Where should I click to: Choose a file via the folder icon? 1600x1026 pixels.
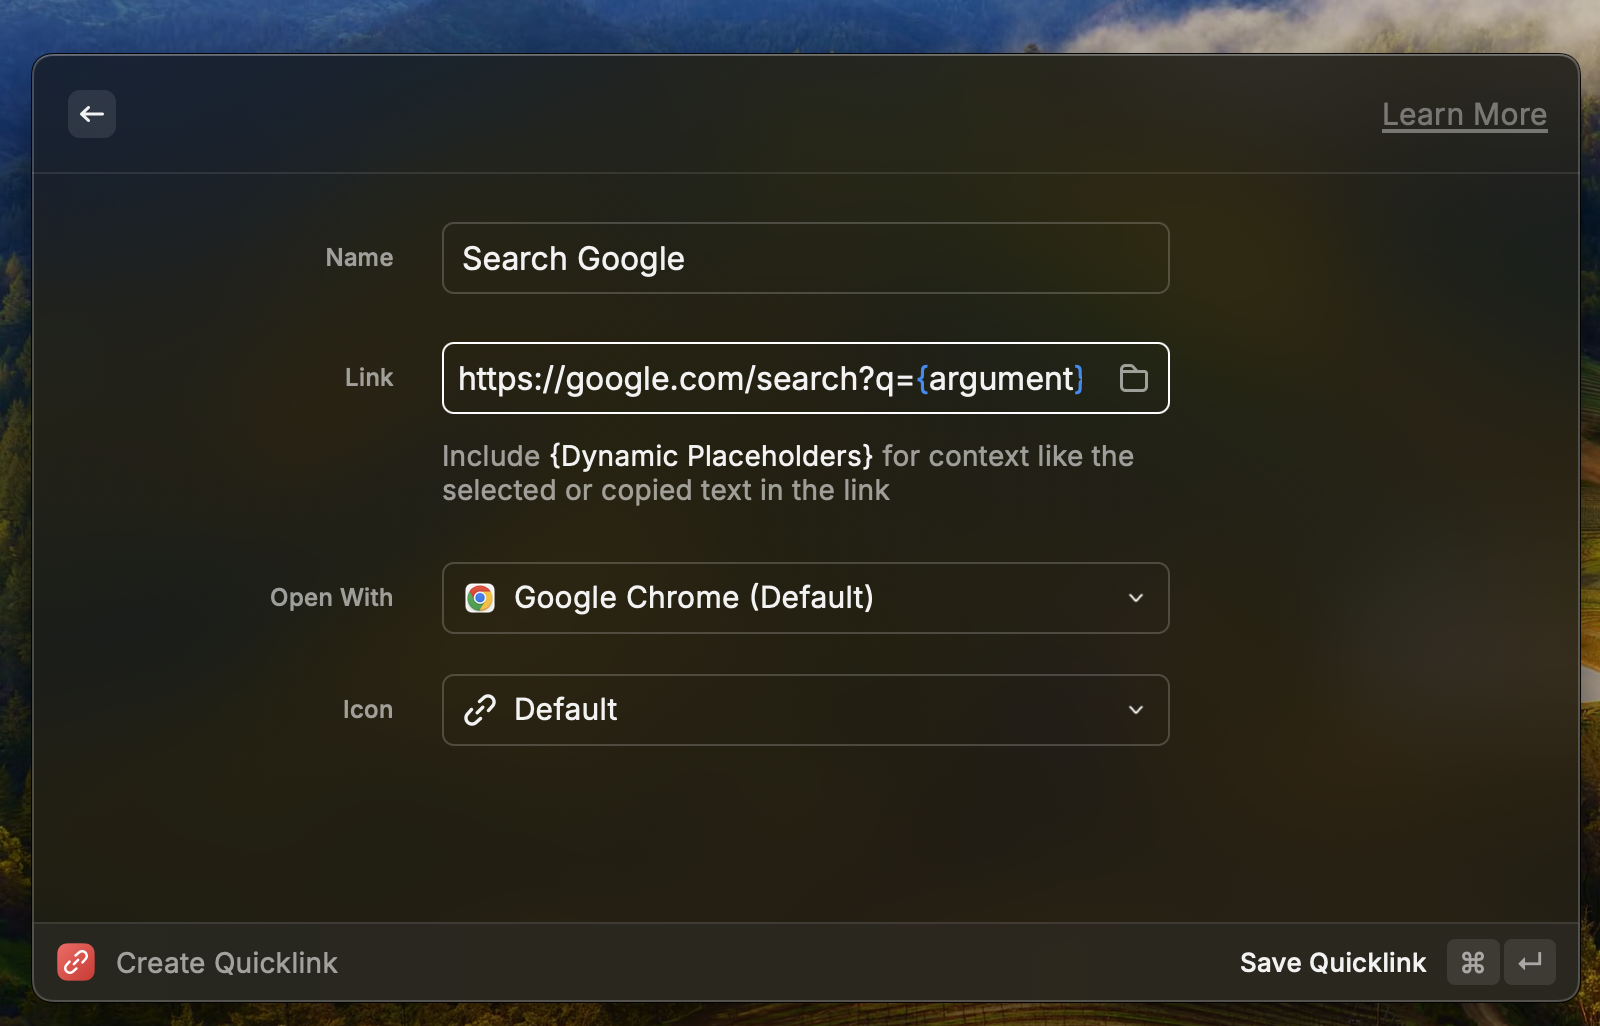pos(1133,378)
